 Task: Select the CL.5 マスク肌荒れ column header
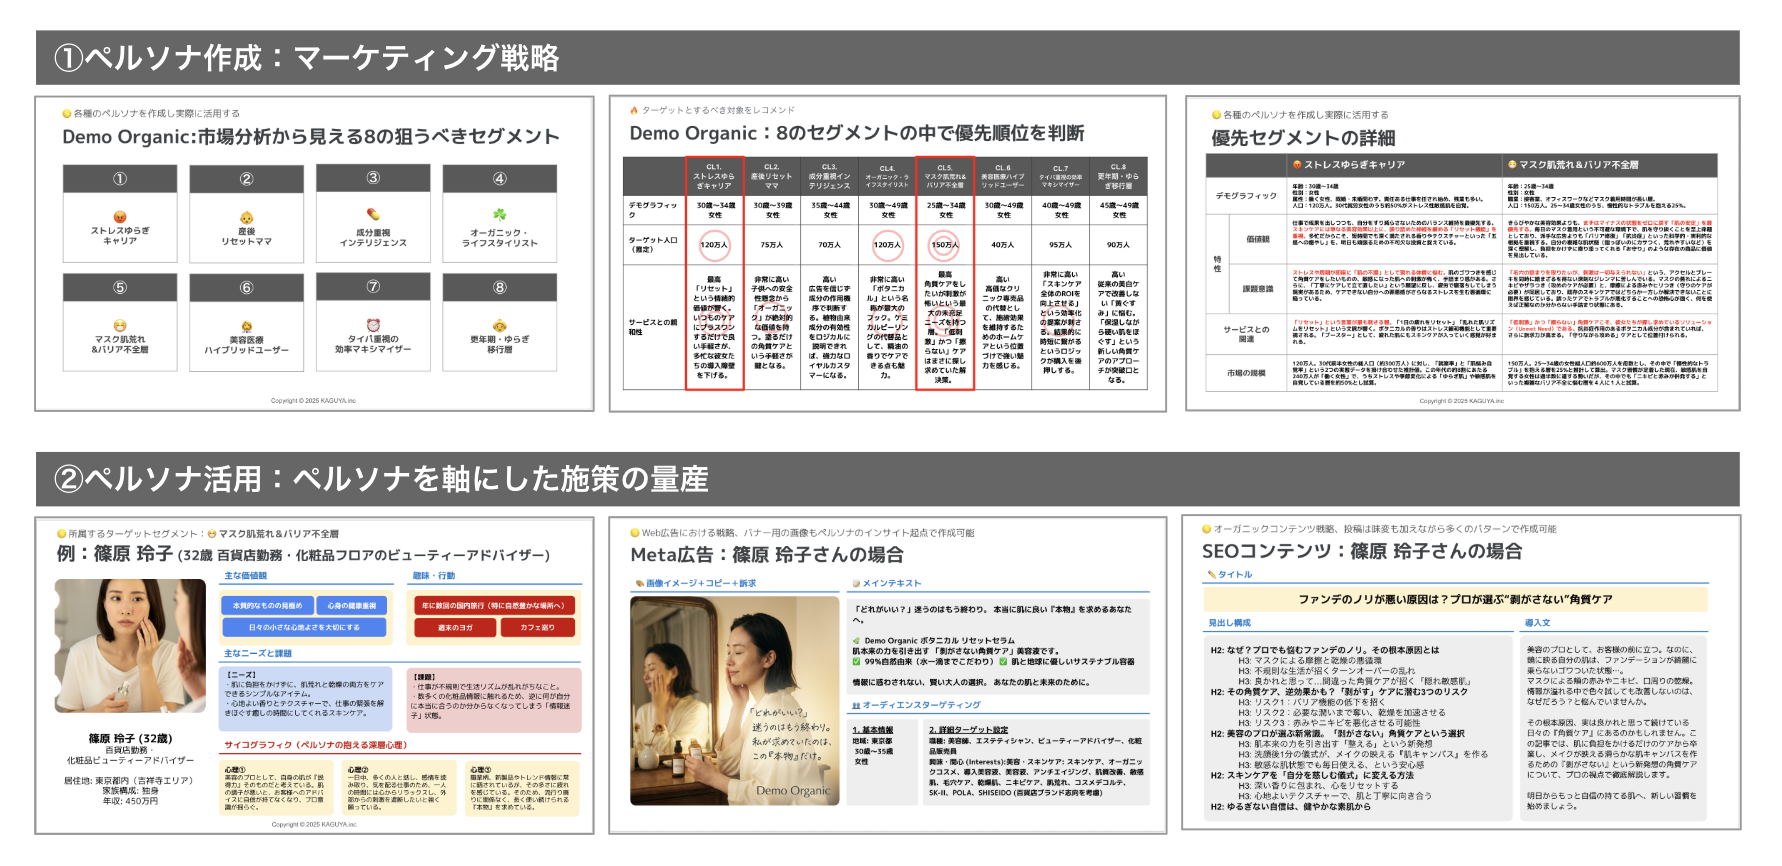click(944, 177)
